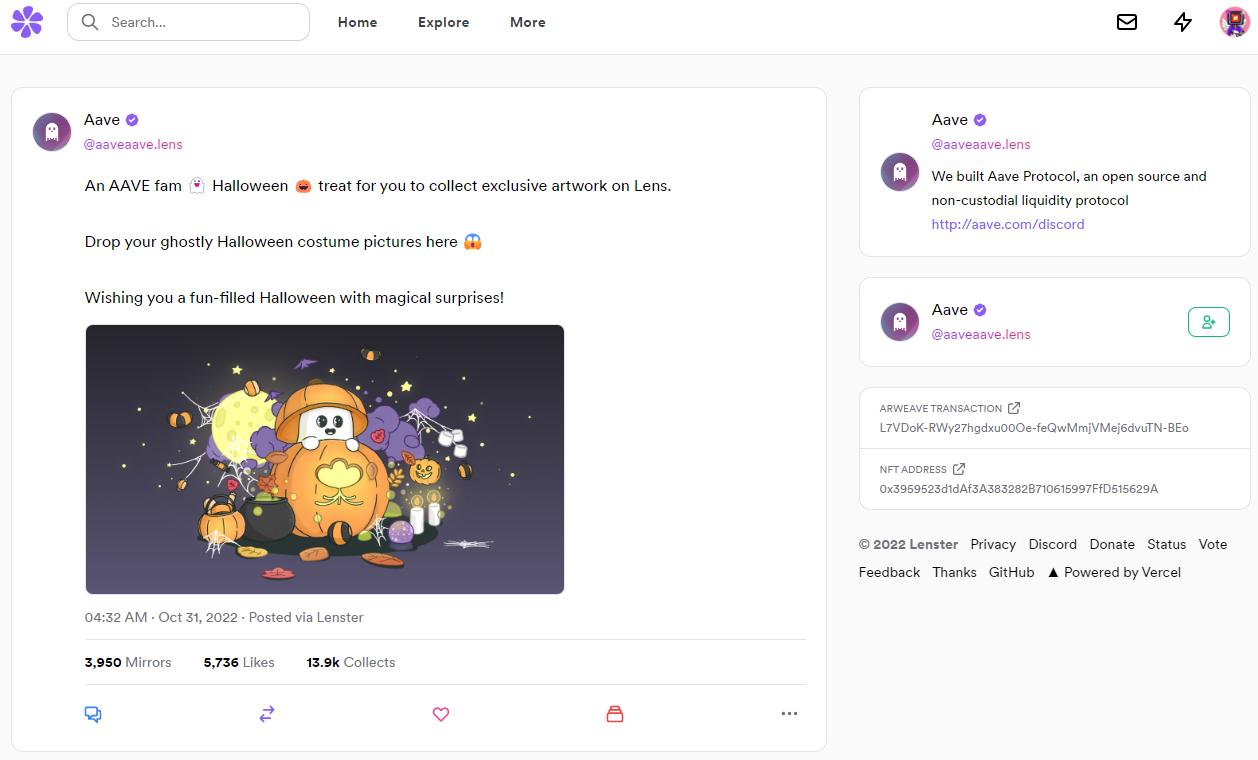Screen dimensions: 1258x760
Task: Open the three-dot post options menu
Action: click(x=789, y=714)
